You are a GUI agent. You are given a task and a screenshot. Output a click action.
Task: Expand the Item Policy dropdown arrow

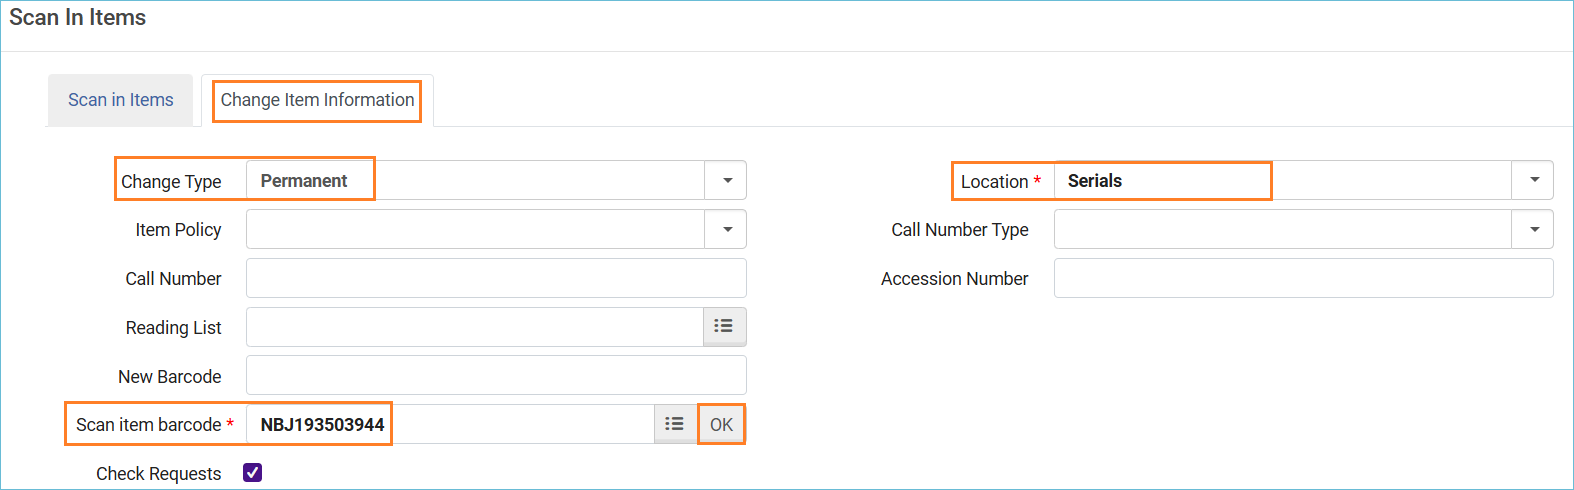pos(727,230)
